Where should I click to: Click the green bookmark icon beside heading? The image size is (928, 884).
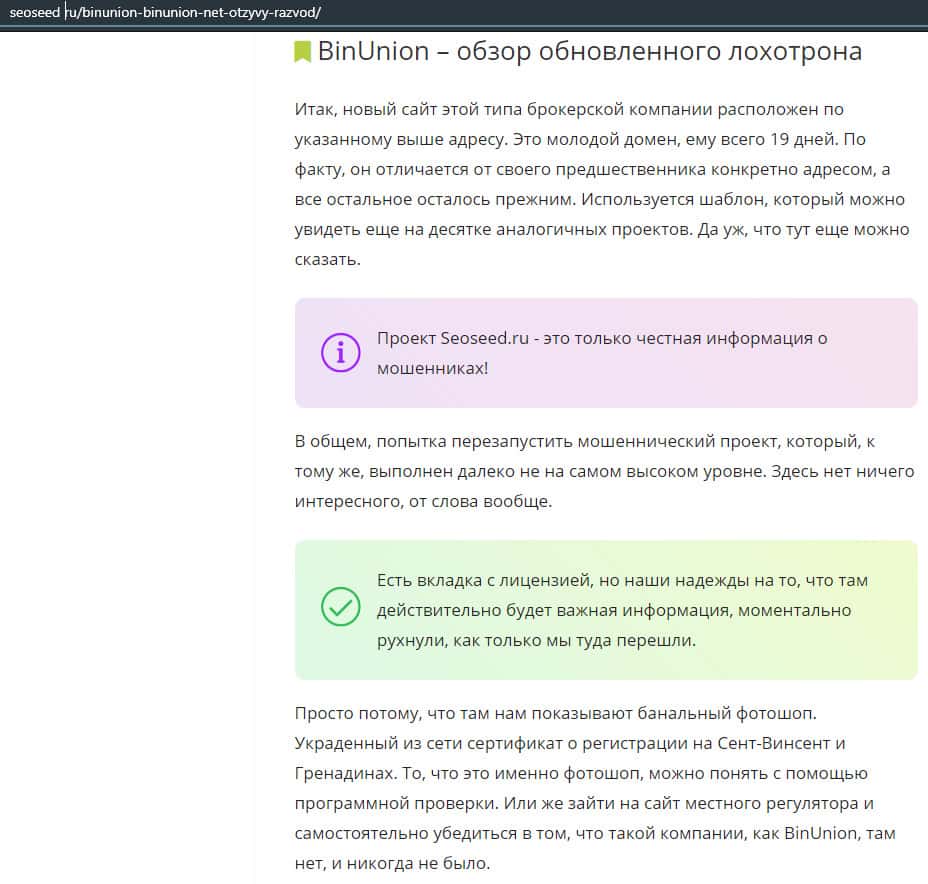[302, 51]
